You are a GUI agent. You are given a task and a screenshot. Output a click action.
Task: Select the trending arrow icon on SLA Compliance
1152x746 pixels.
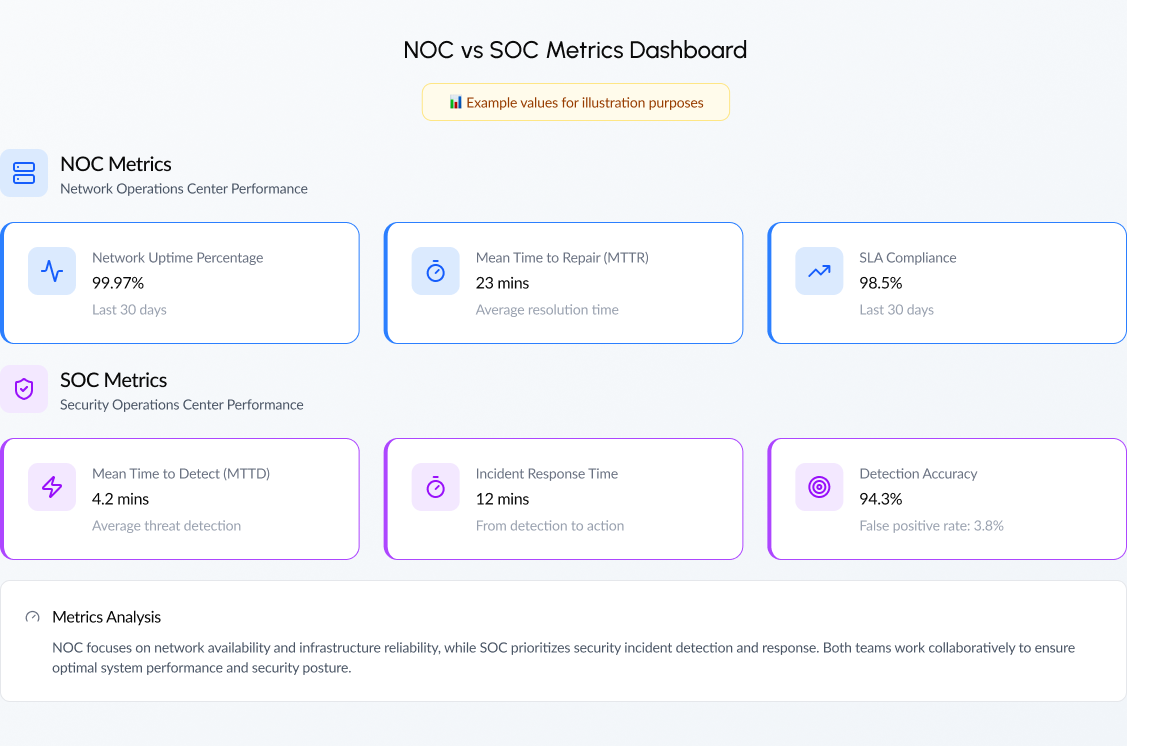pos(819,270)
